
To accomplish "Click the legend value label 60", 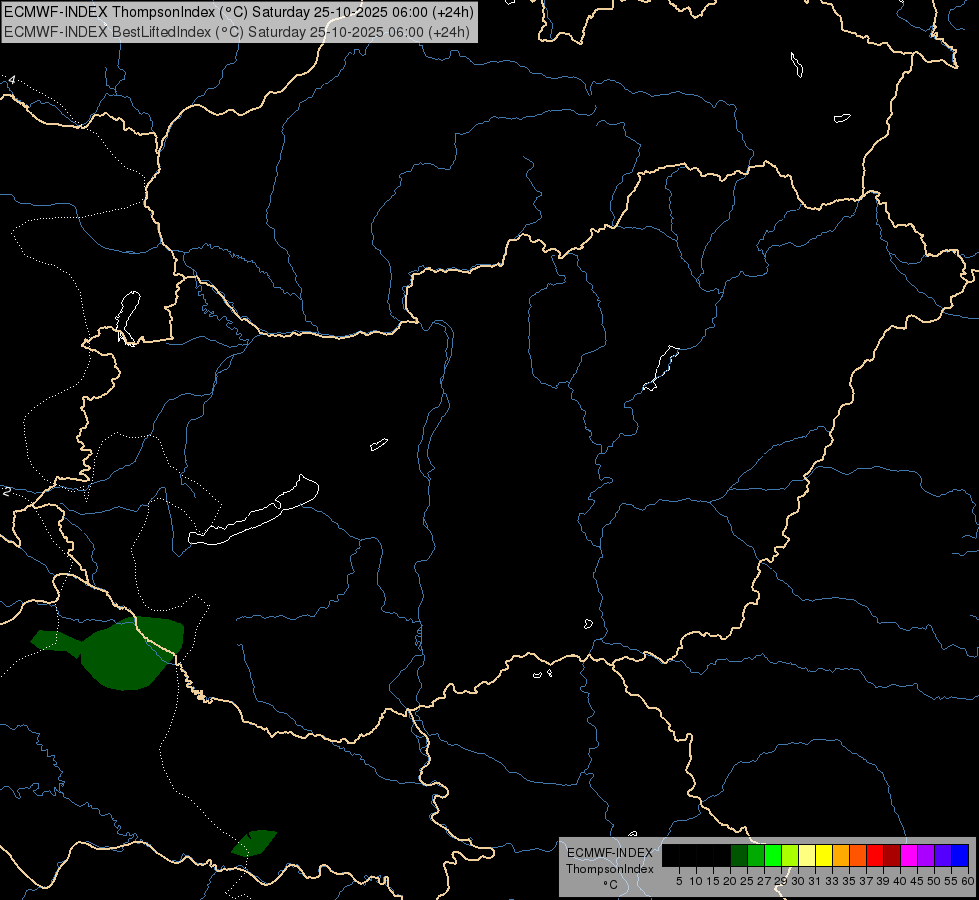I will (968, 881).
